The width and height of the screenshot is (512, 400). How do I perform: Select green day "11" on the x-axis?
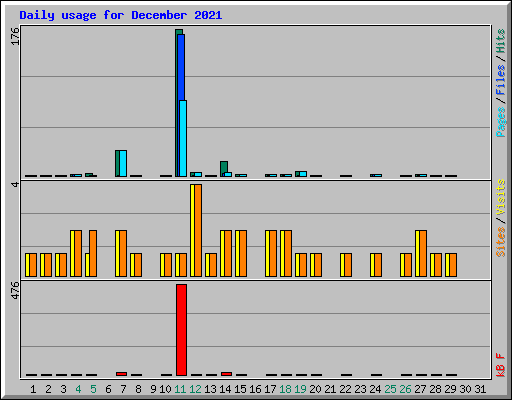pos(180,389)
